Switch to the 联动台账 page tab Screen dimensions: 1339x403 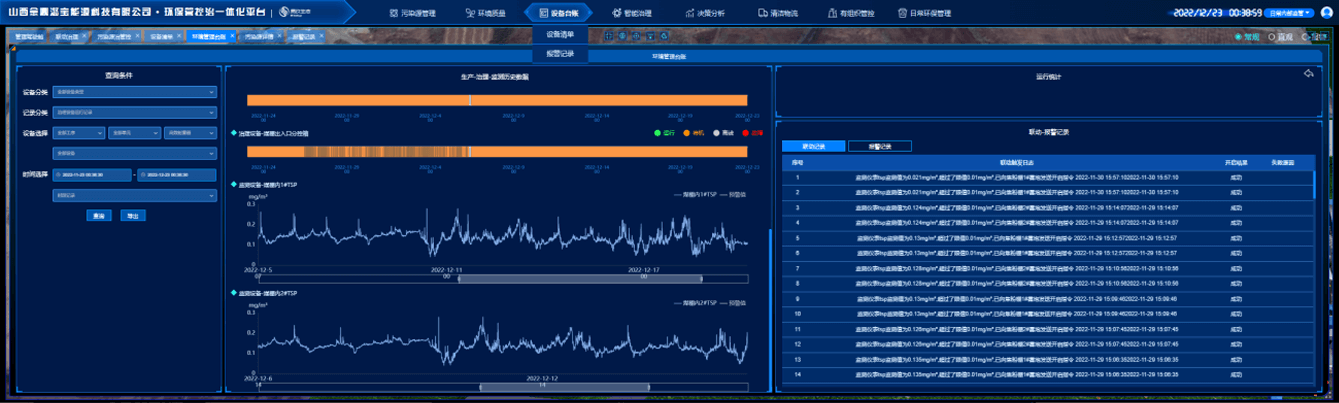[69, 36]
